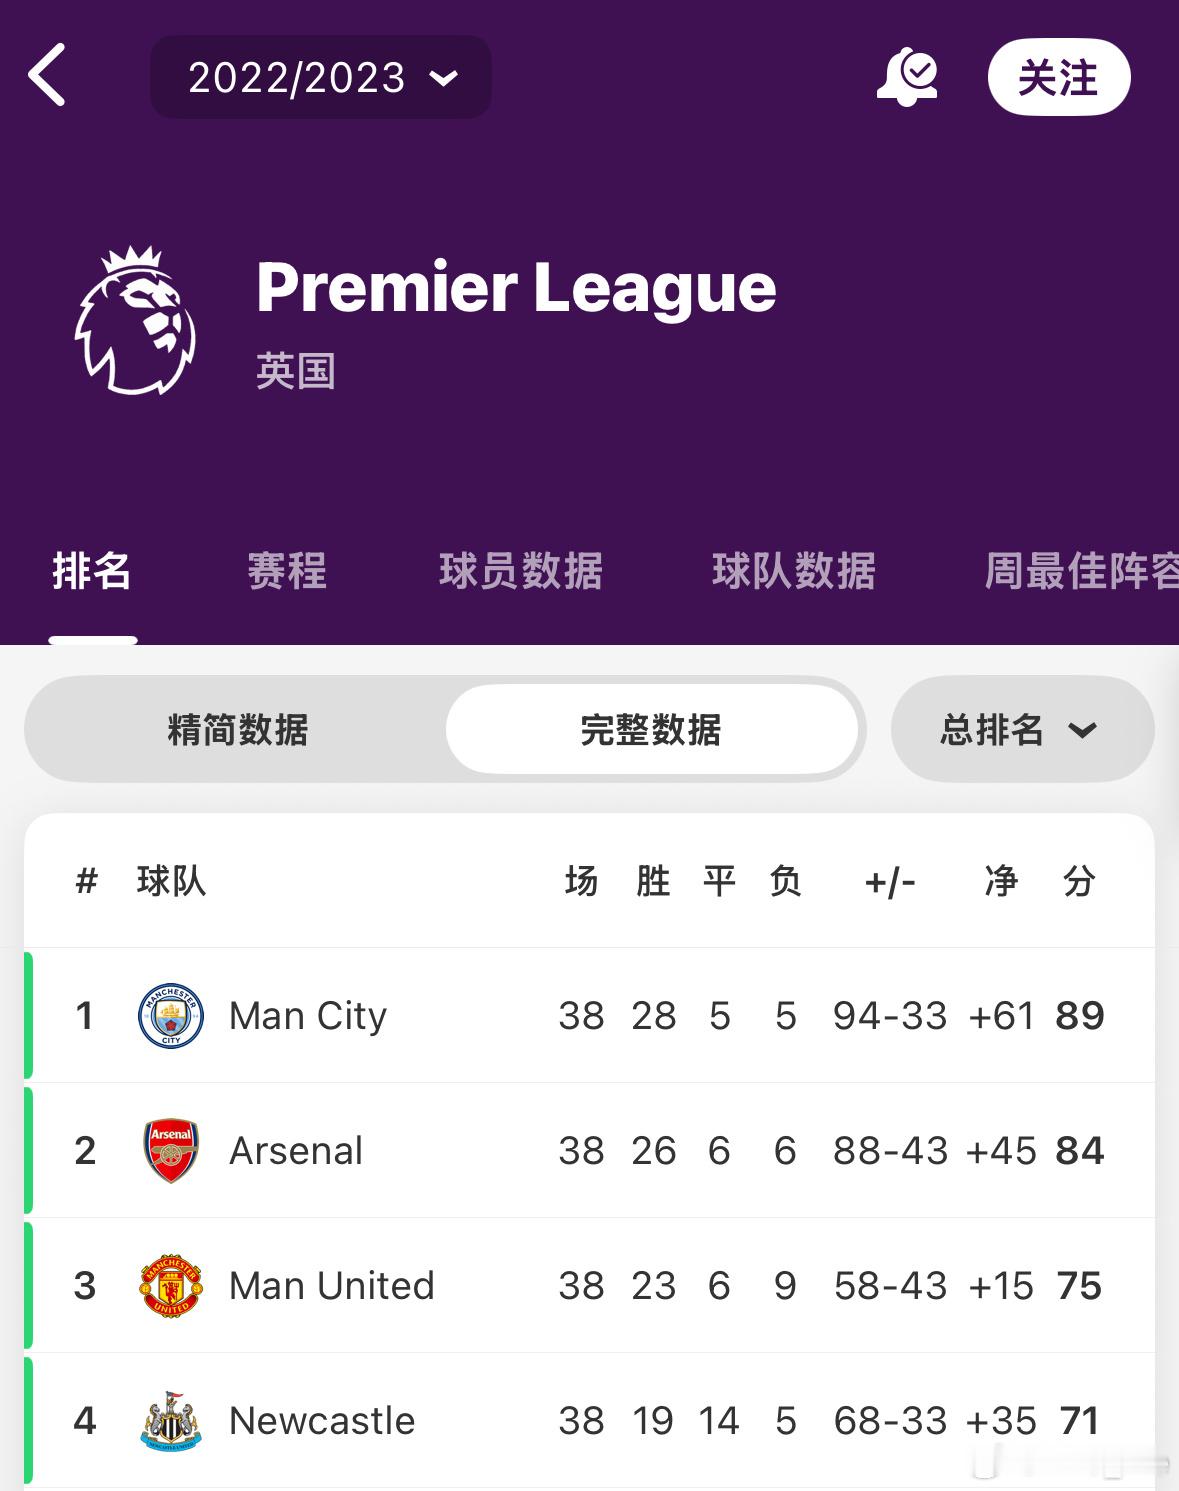This screenshot has width=1179, height=1491.
Task: Select the 排名 tab
Action: tap(92, 571)
